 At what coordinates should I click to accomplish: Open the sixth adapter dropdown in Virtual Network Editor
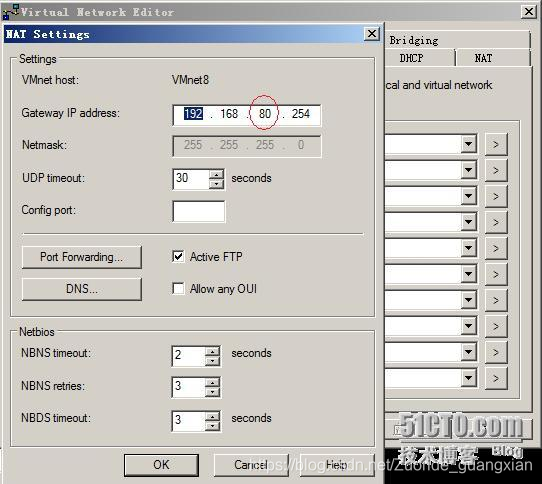coord(468,274)
